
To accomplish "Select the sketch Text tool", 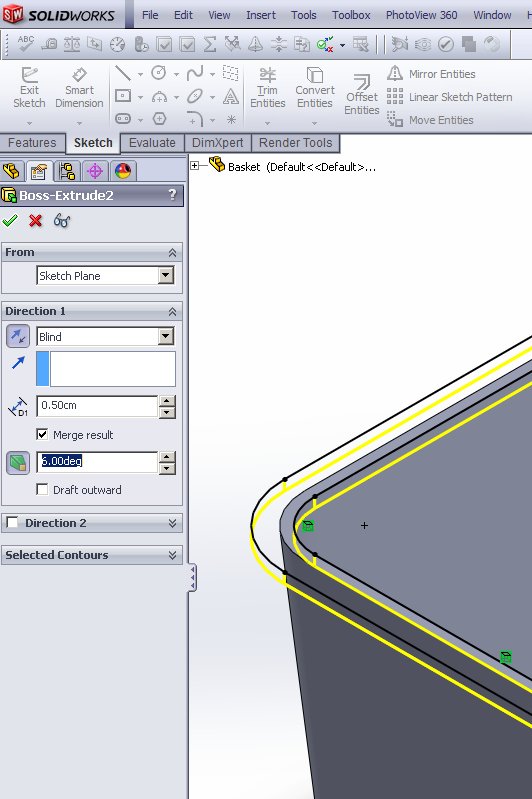I will (x=231, y=96).
